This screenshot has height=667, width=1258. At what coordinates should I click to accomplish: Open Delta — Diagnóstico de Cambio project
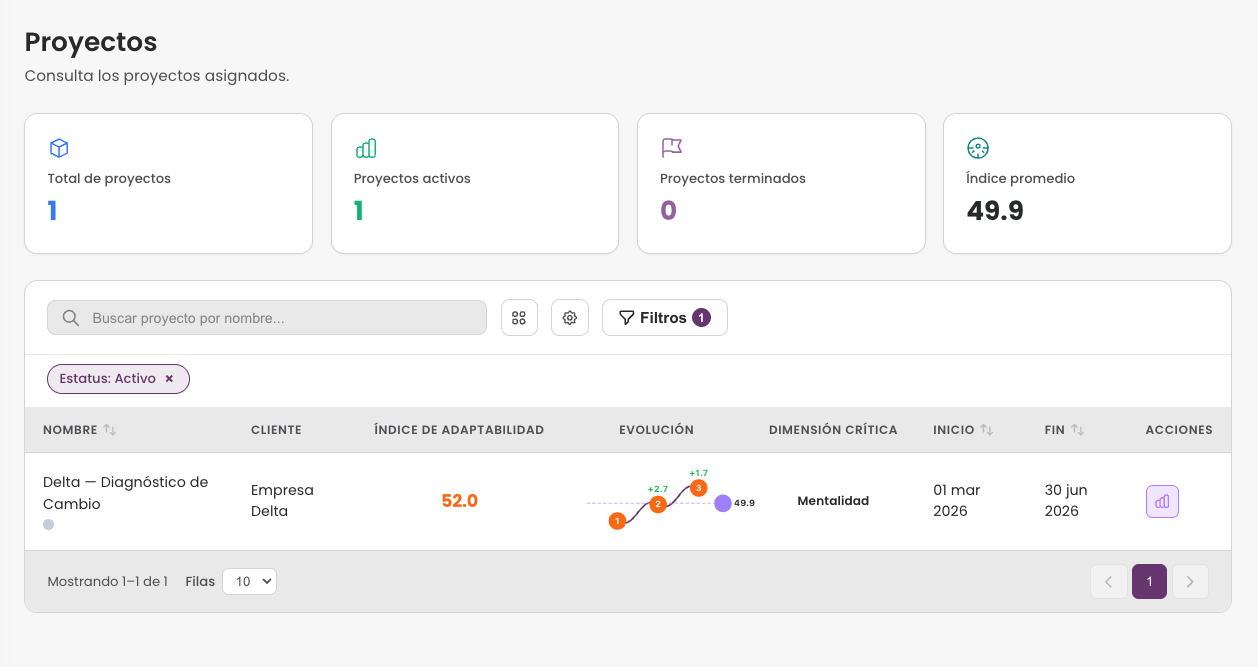pos(126,493)
